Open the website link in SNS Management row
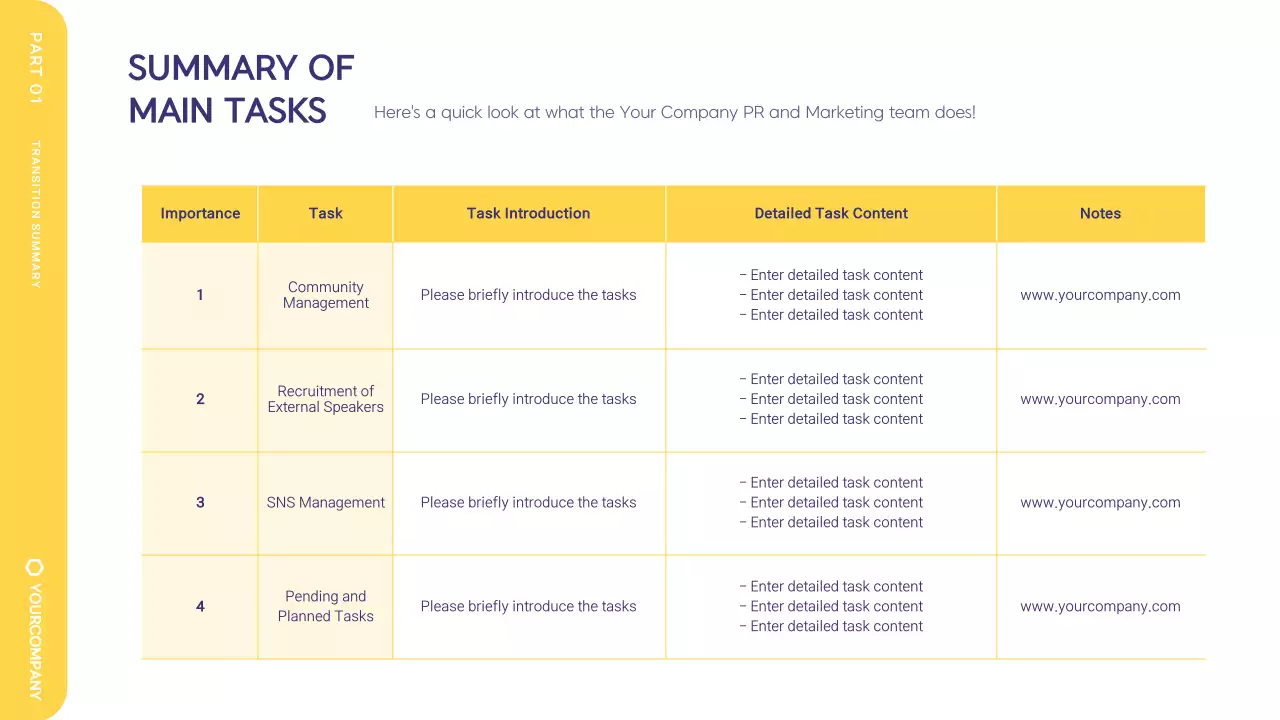Viewport: 1280px width, 720px height. click(1100, 503)
